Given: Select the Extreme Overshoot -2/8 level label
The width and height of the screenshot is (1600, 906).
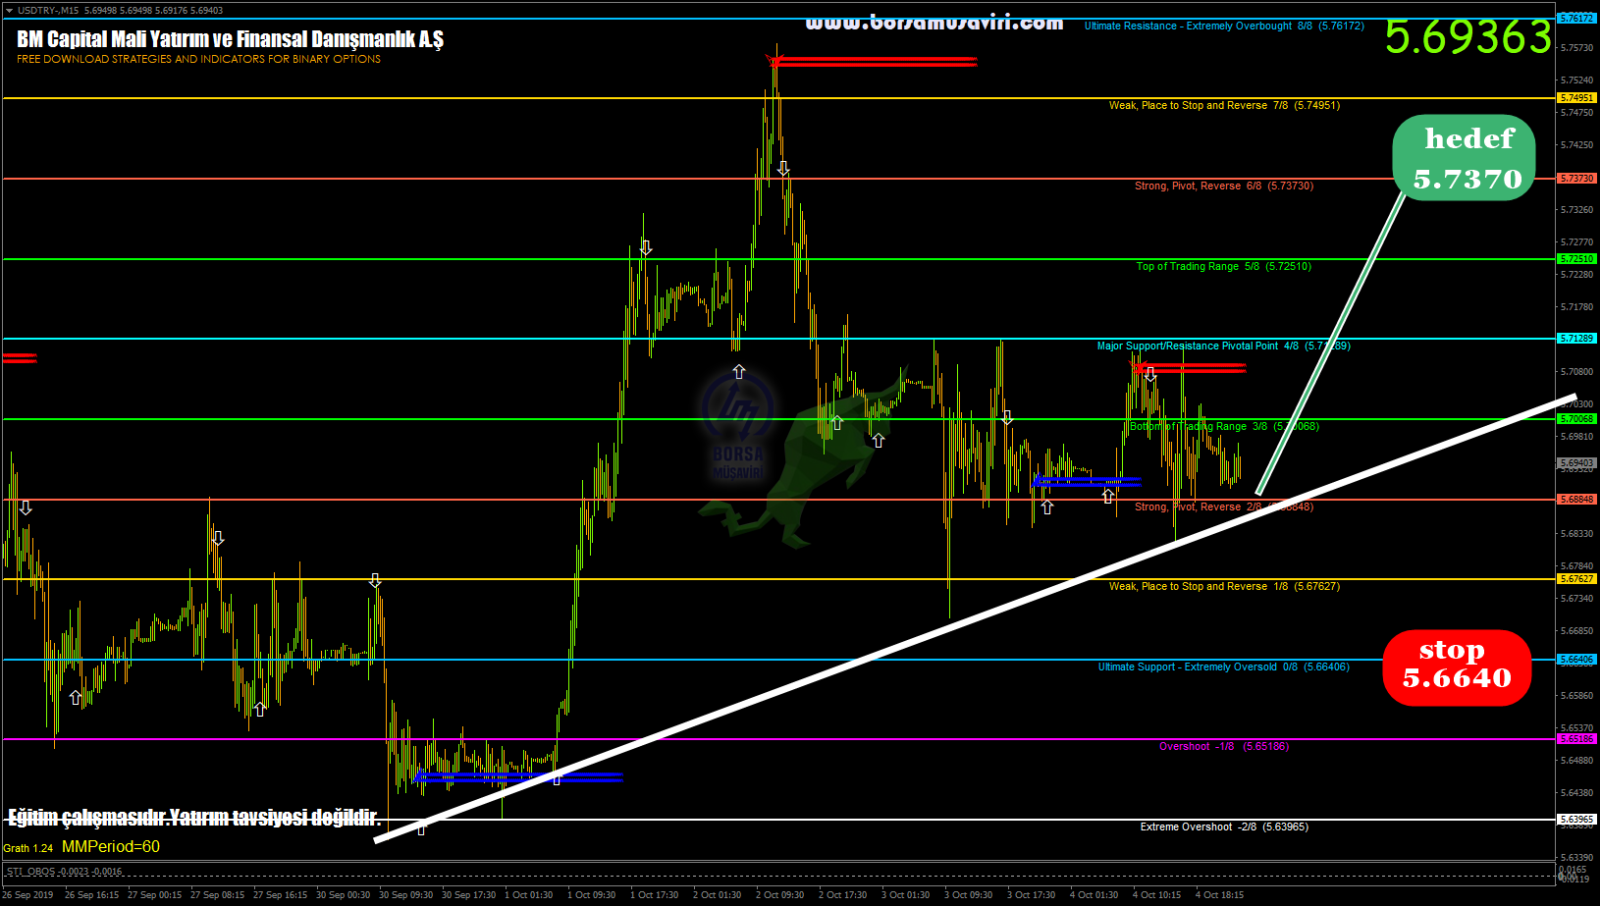Looking at the screenshot, I should click(1223, 827).
